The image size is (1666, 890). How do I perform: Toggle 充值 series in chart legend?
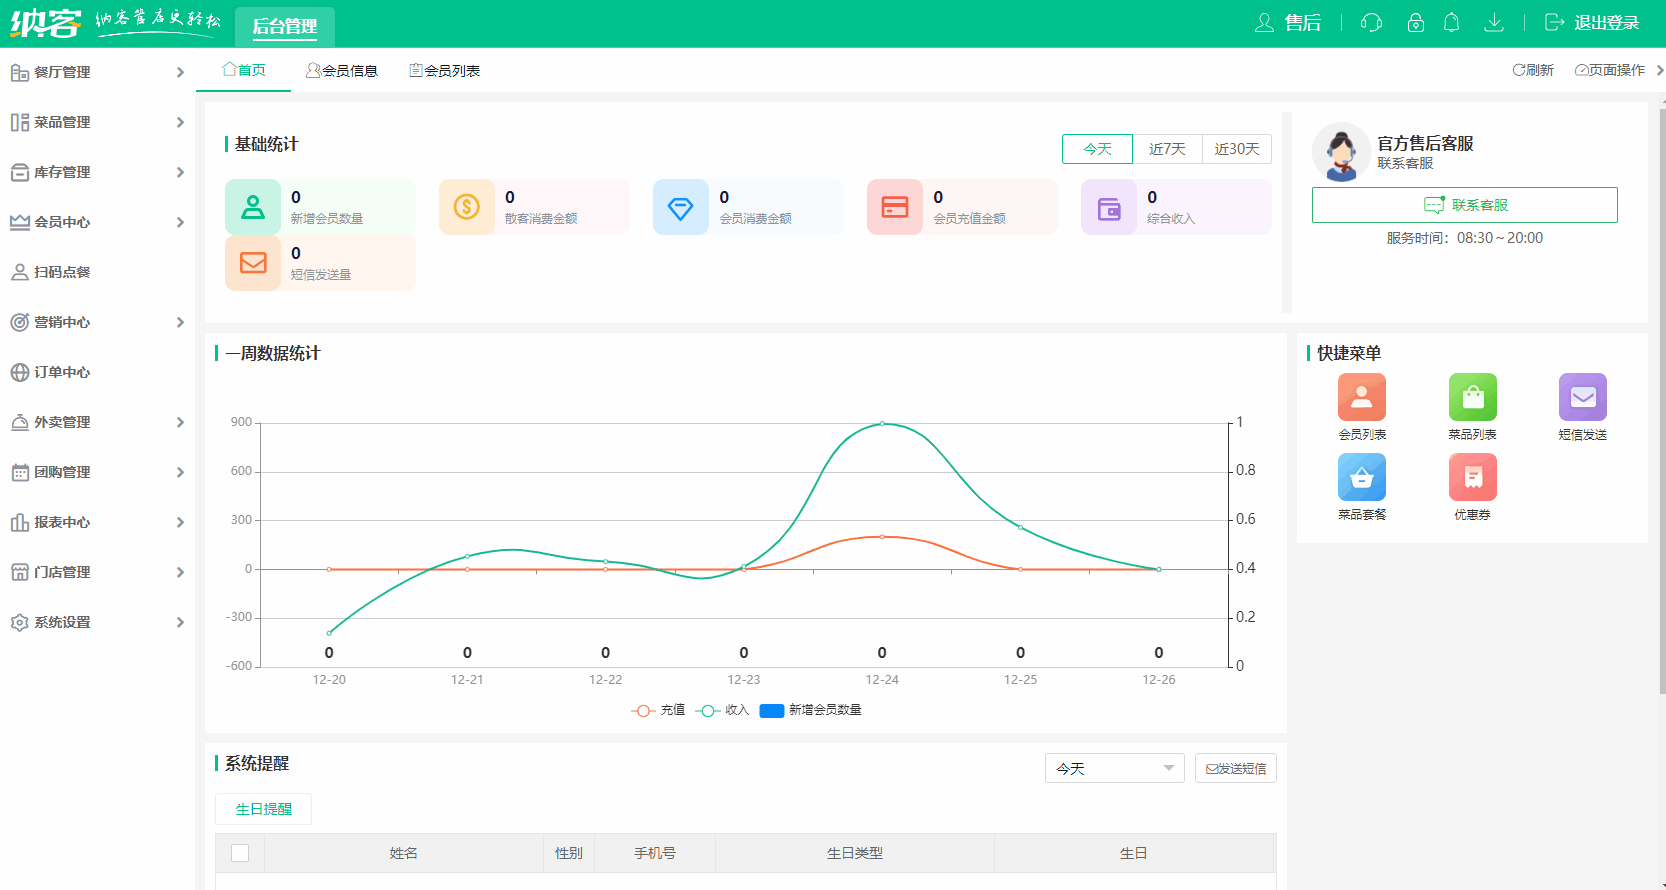659,710
